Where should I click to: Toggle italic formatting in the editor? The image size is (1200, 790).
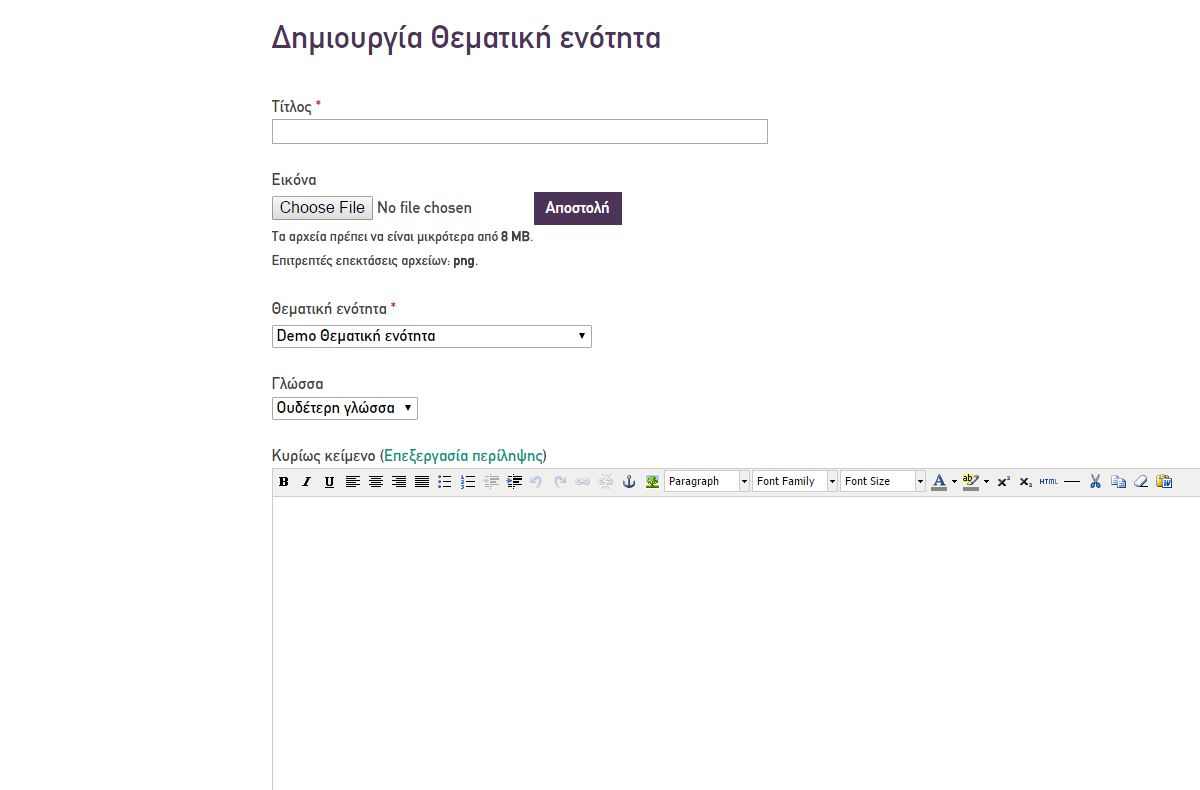tap(306, 482)
